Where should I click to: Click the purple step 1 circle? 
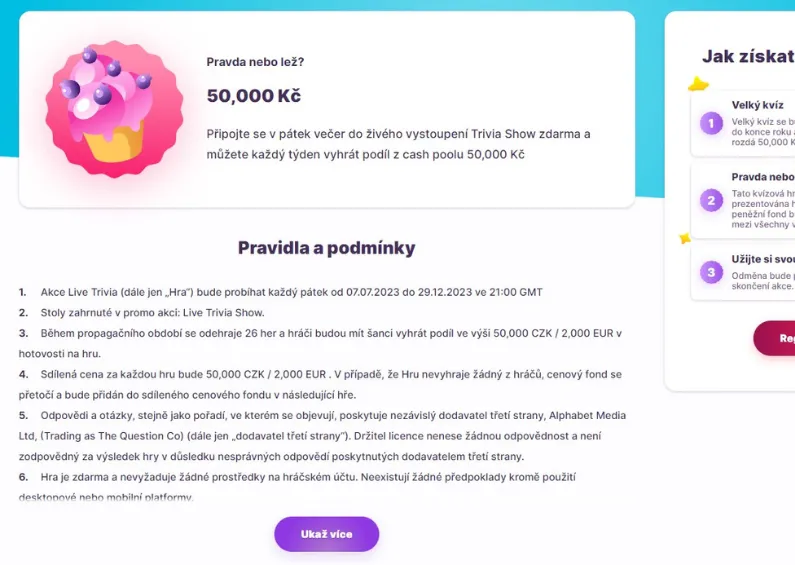711,123
